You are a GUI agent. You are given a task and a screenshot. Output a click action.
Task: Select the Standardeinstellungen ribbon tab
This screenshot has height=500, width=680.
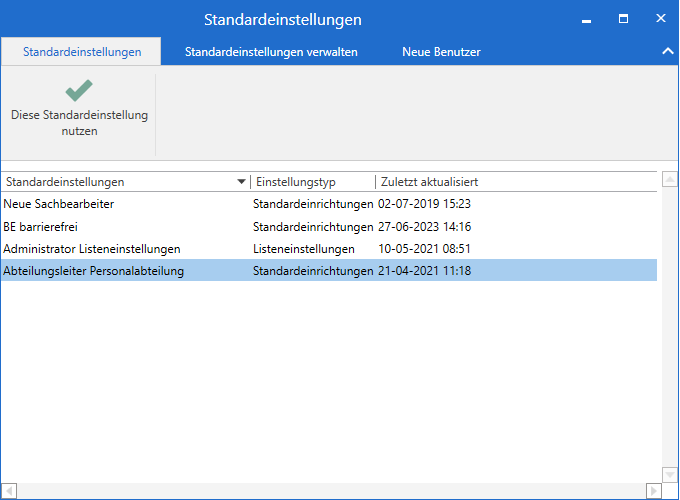(x=82, y=52)
